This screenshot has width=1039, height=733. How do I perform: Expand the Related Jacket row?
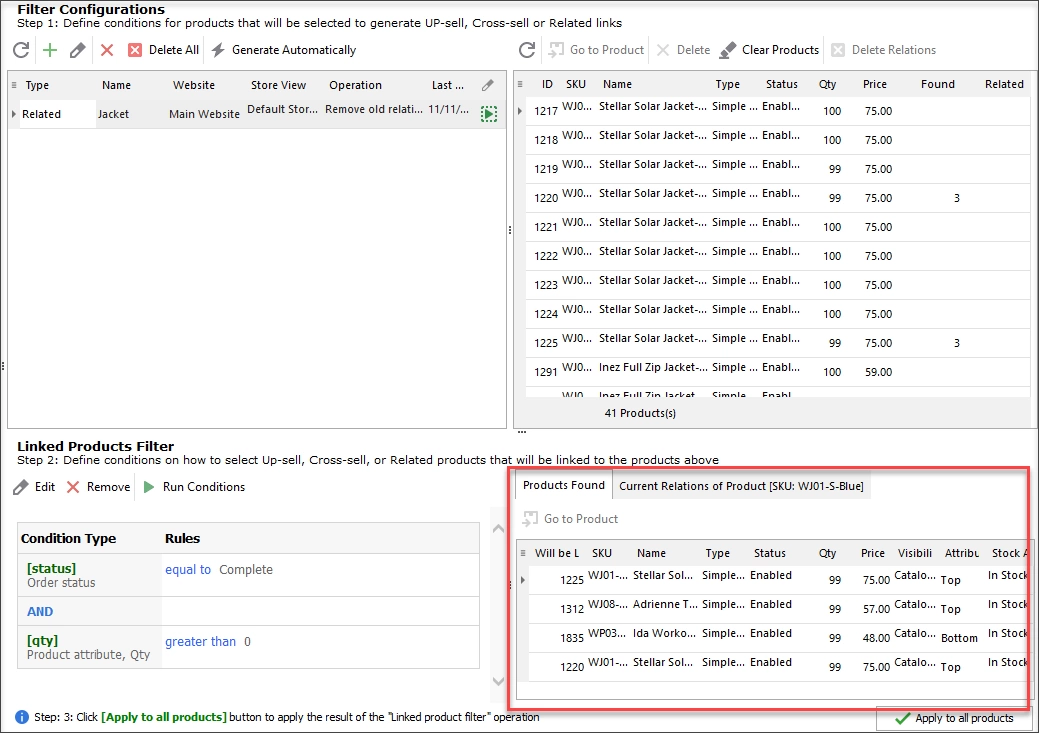click(x=13, y=114)
